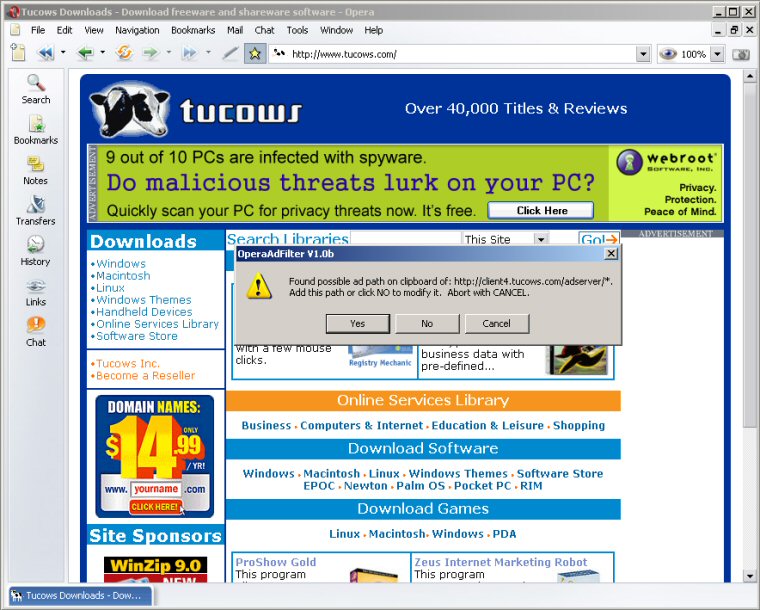Open the Mail menu

(x=235, y=30)
